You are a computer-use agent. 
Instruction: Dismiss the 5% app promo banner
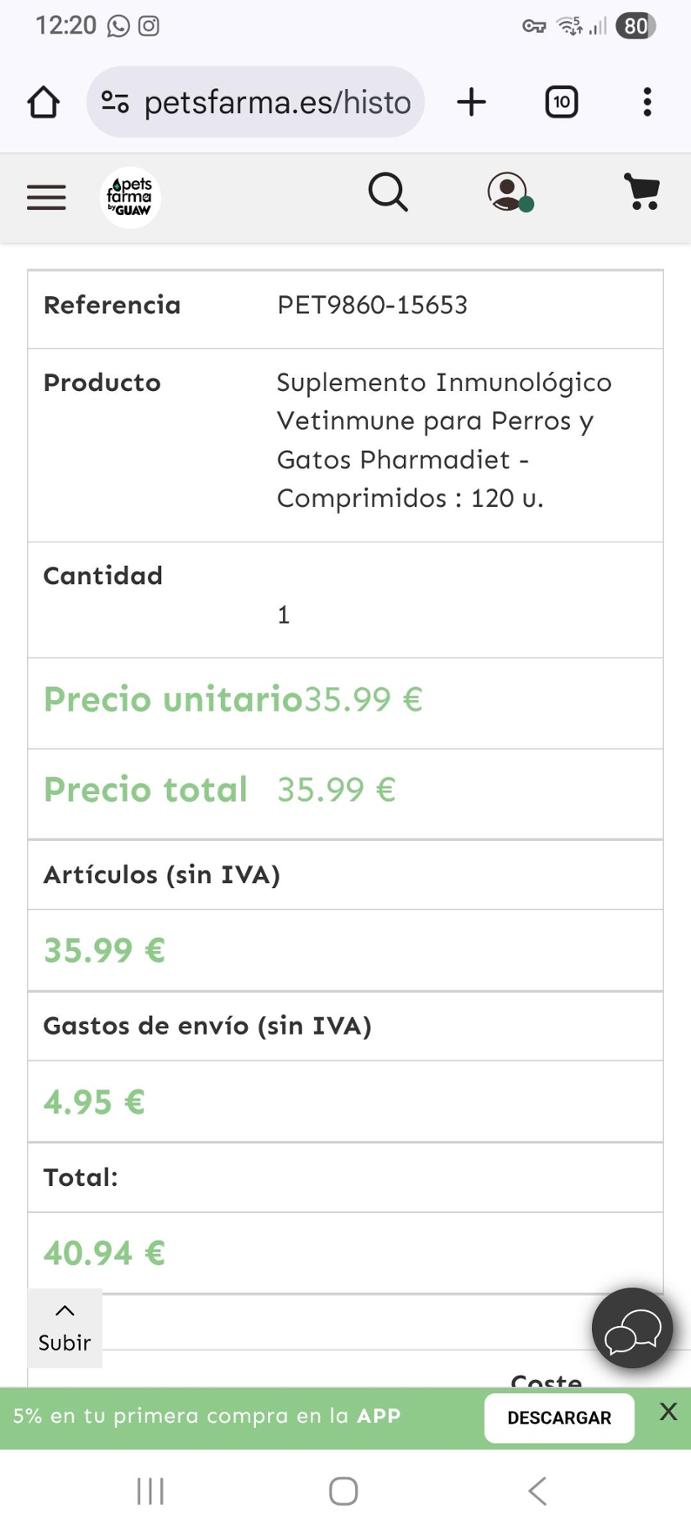668,1412
